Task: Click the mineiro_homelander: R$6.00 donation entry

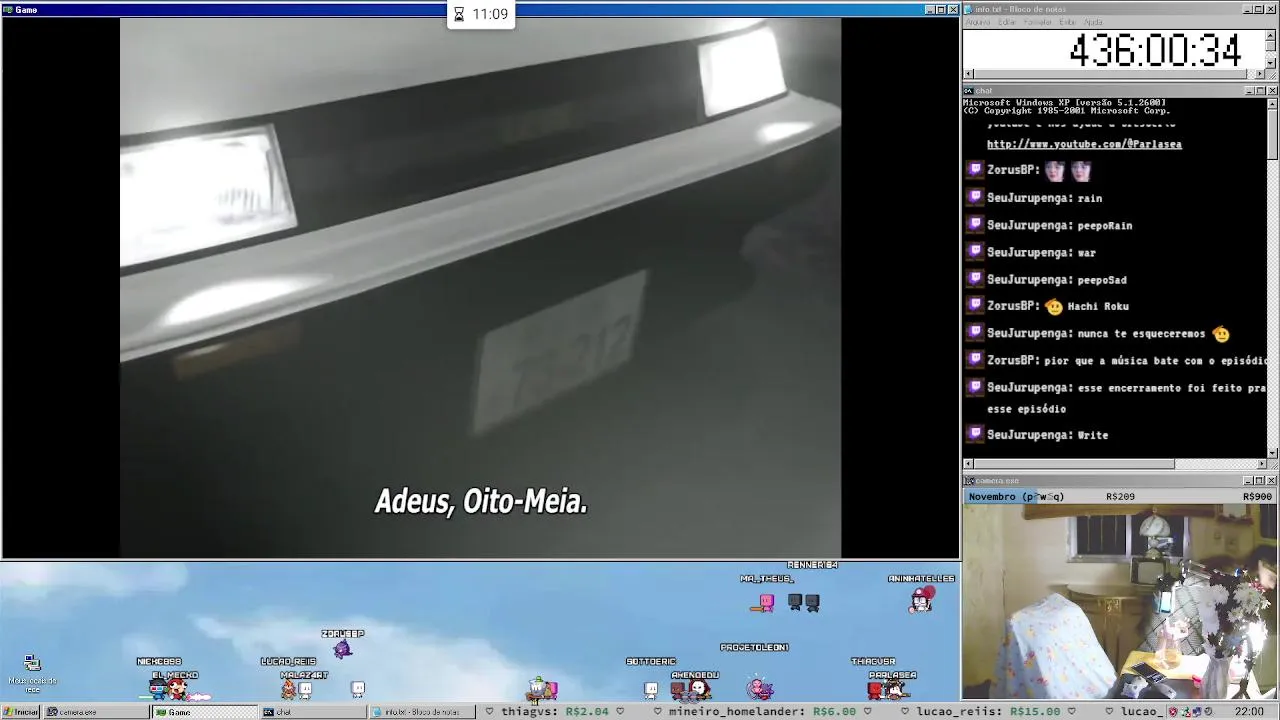Action: [x=762, y=712]
